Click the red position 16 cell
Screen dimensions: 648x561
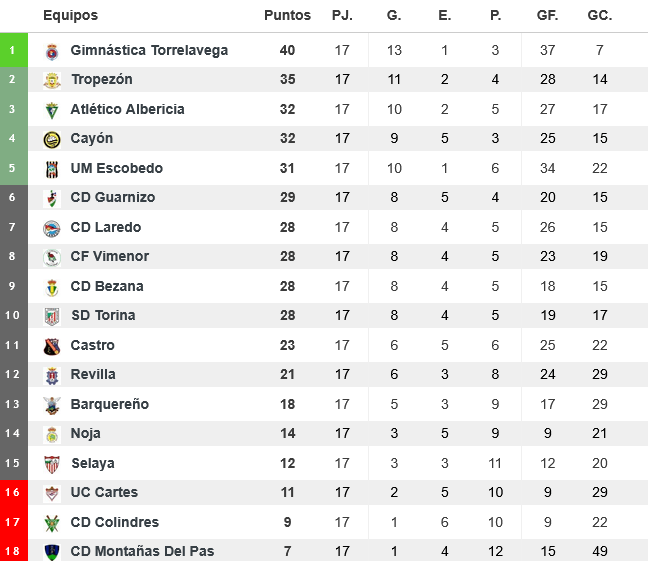pos(12,493)
